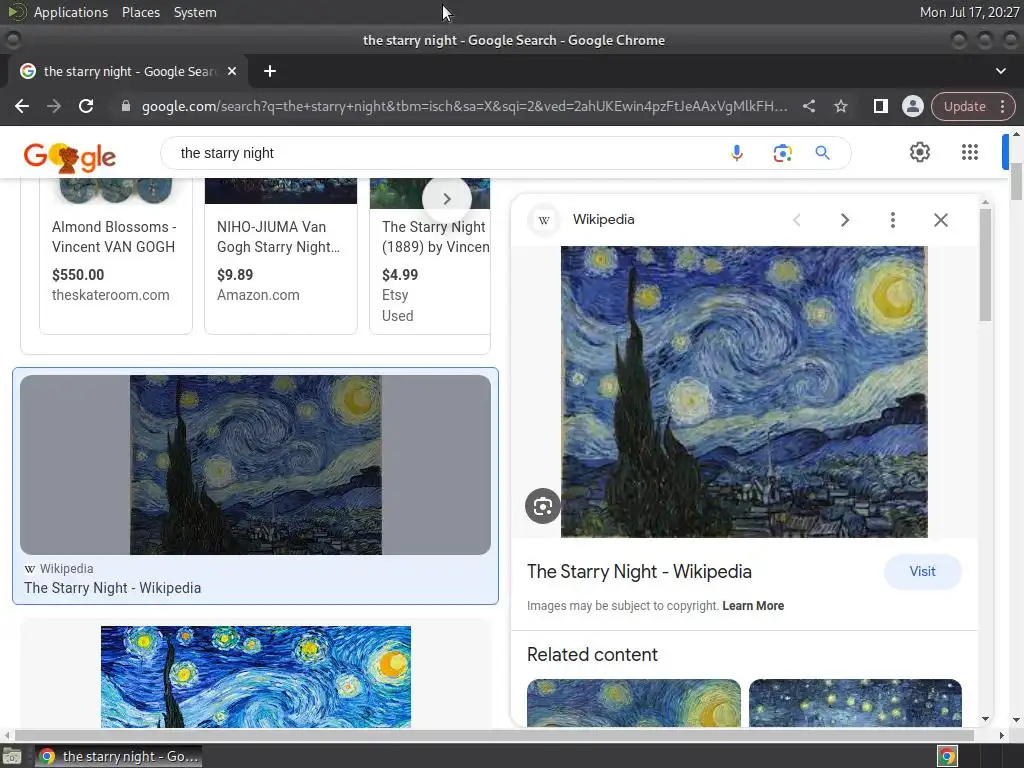Image resolution: width=1024 pixels, height=768 pixels.
Task: Click the Update button in Chrome
Action: pos(965,106)
